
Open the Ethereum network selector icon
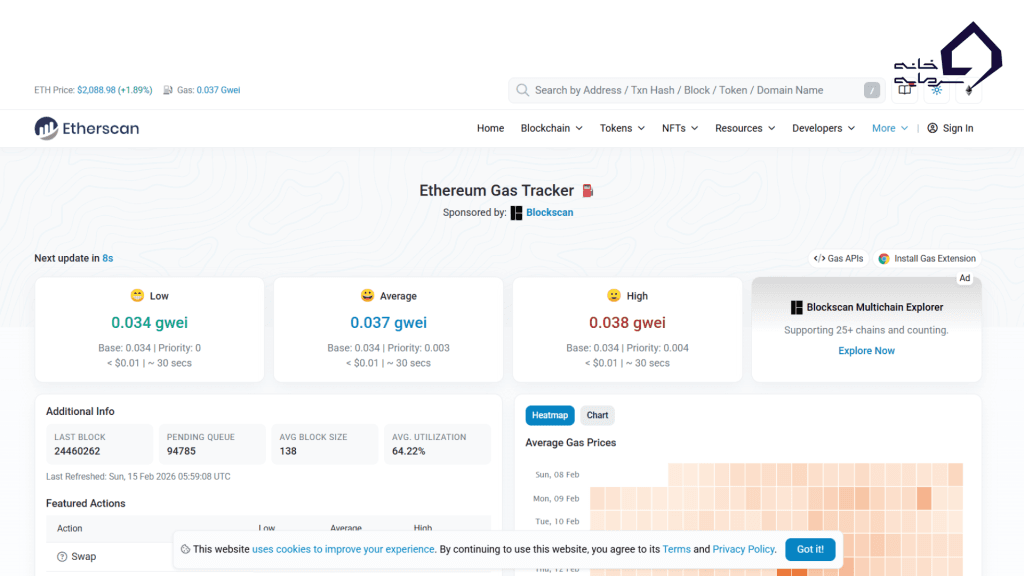click(x=968, y=90)
